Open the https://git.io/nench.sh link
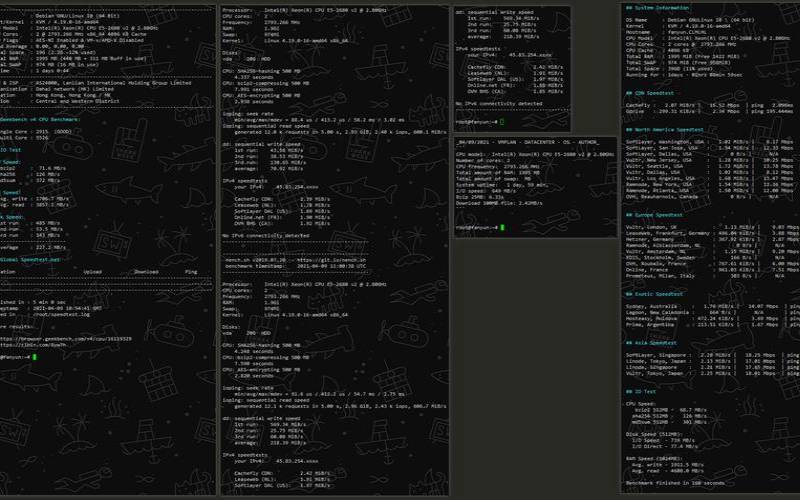The height and width of the screenshot is (500, 800). click(x=331, y=260)
